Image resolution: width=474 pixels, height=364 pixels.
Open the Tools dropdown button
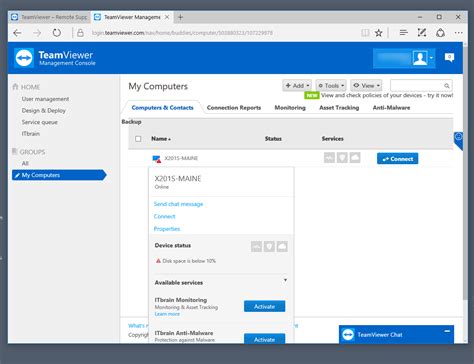331,86
